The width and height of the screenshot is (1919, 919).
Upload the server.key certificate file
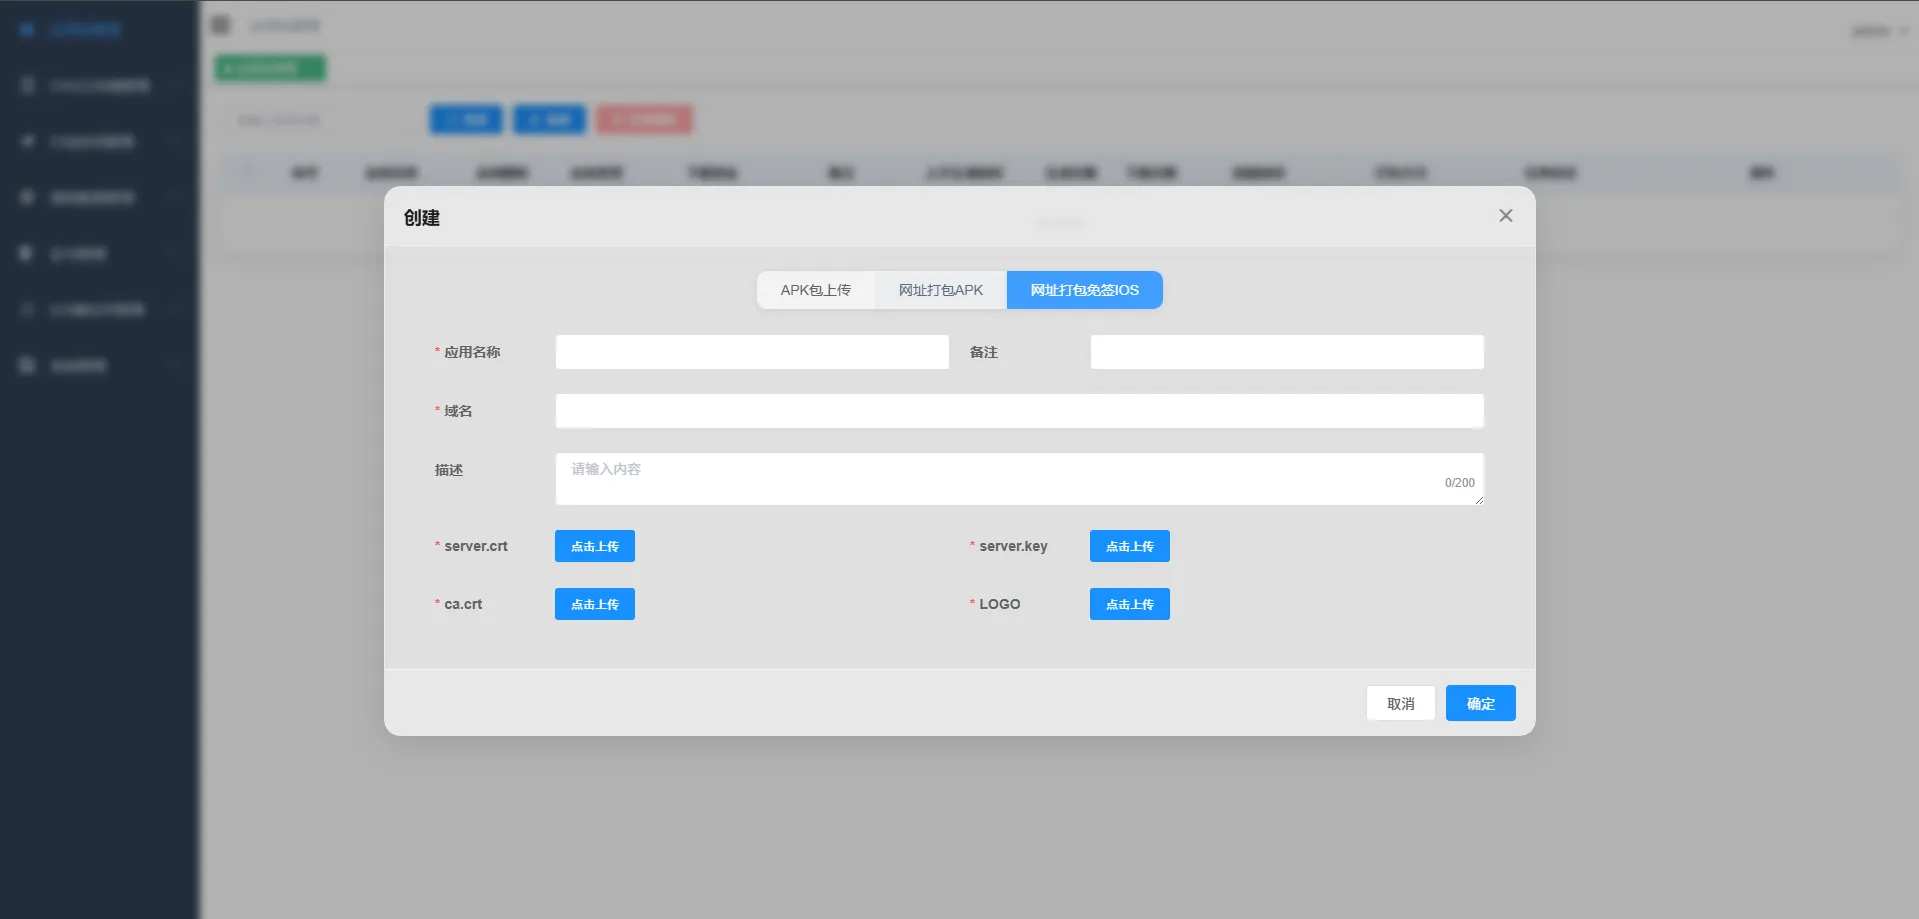coord(1129,546)
